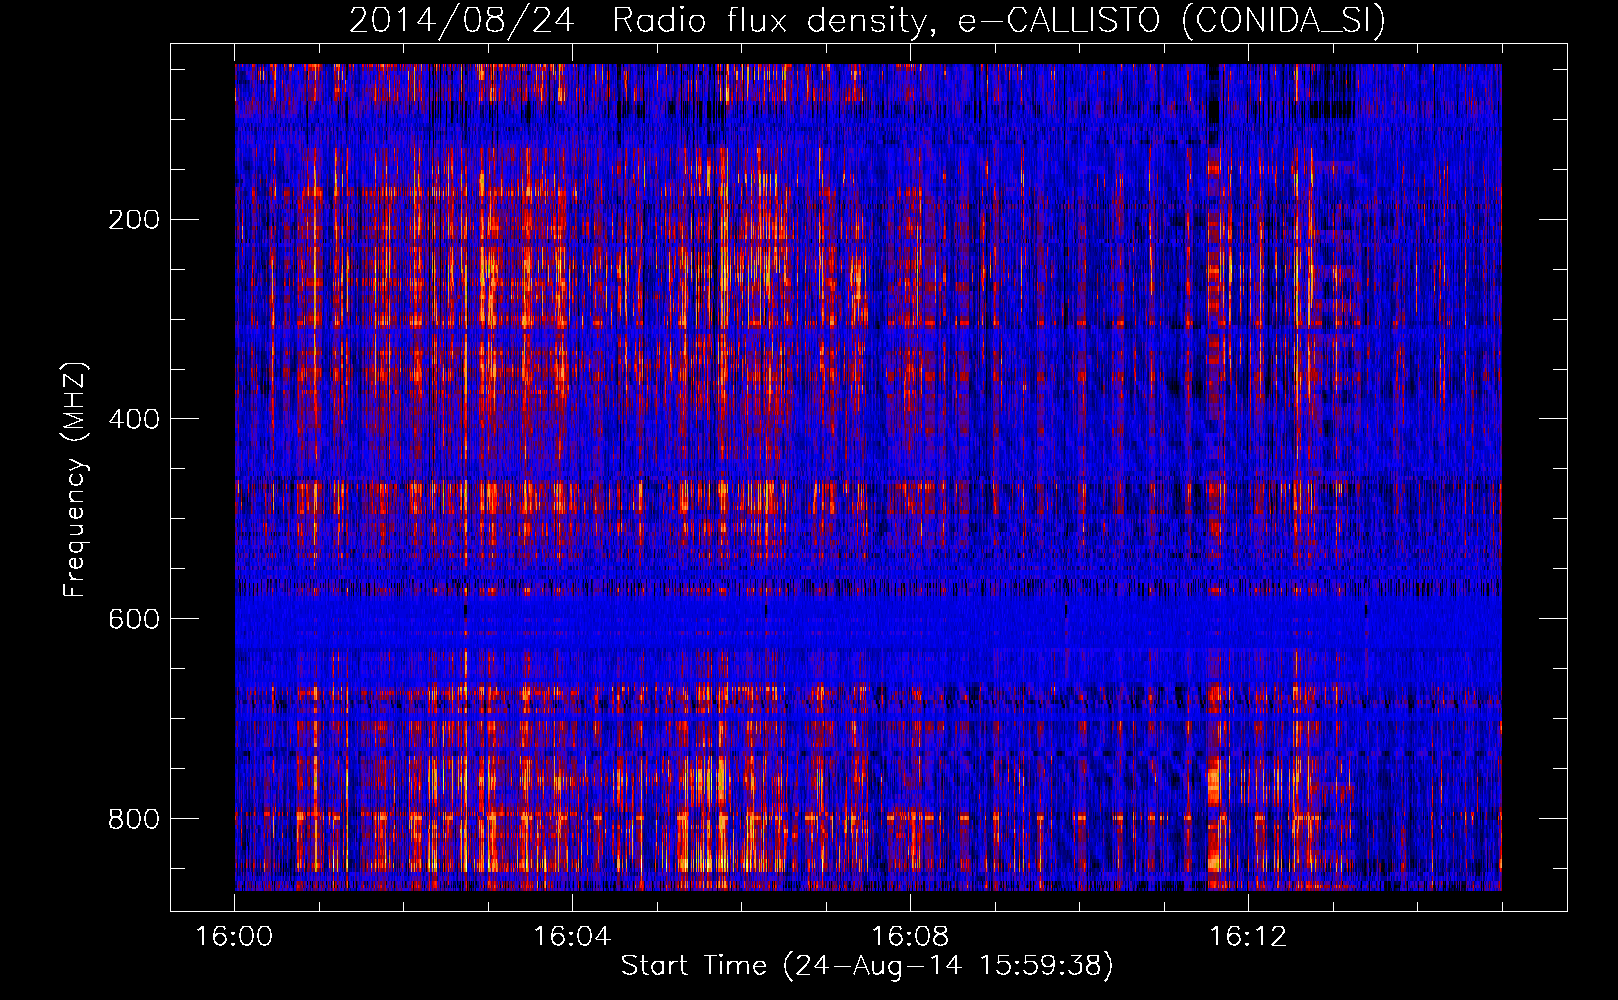The image size is (1618, 1000).
Task: Click the '200' frequency tick label
Action: (134, 219)
